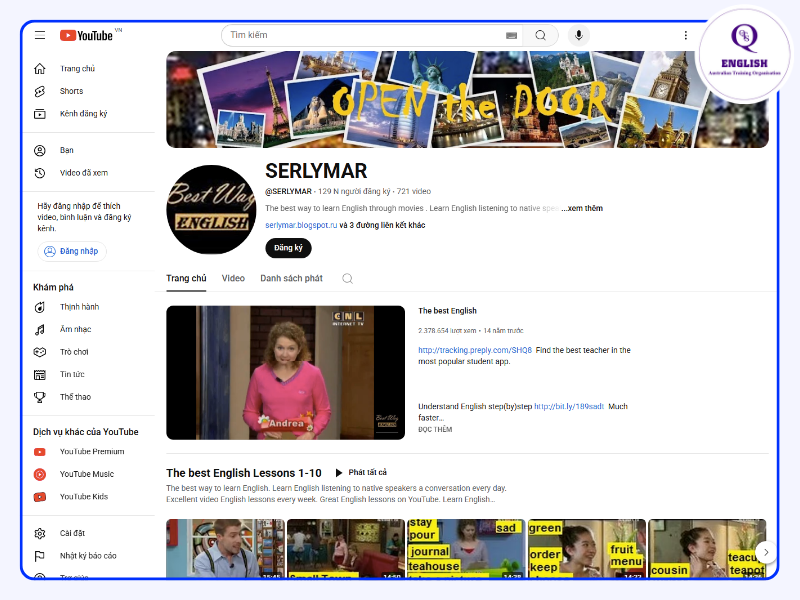Open the serlymar.blogspot.ru link
The image size is (800, 600).
click(301, 225)
